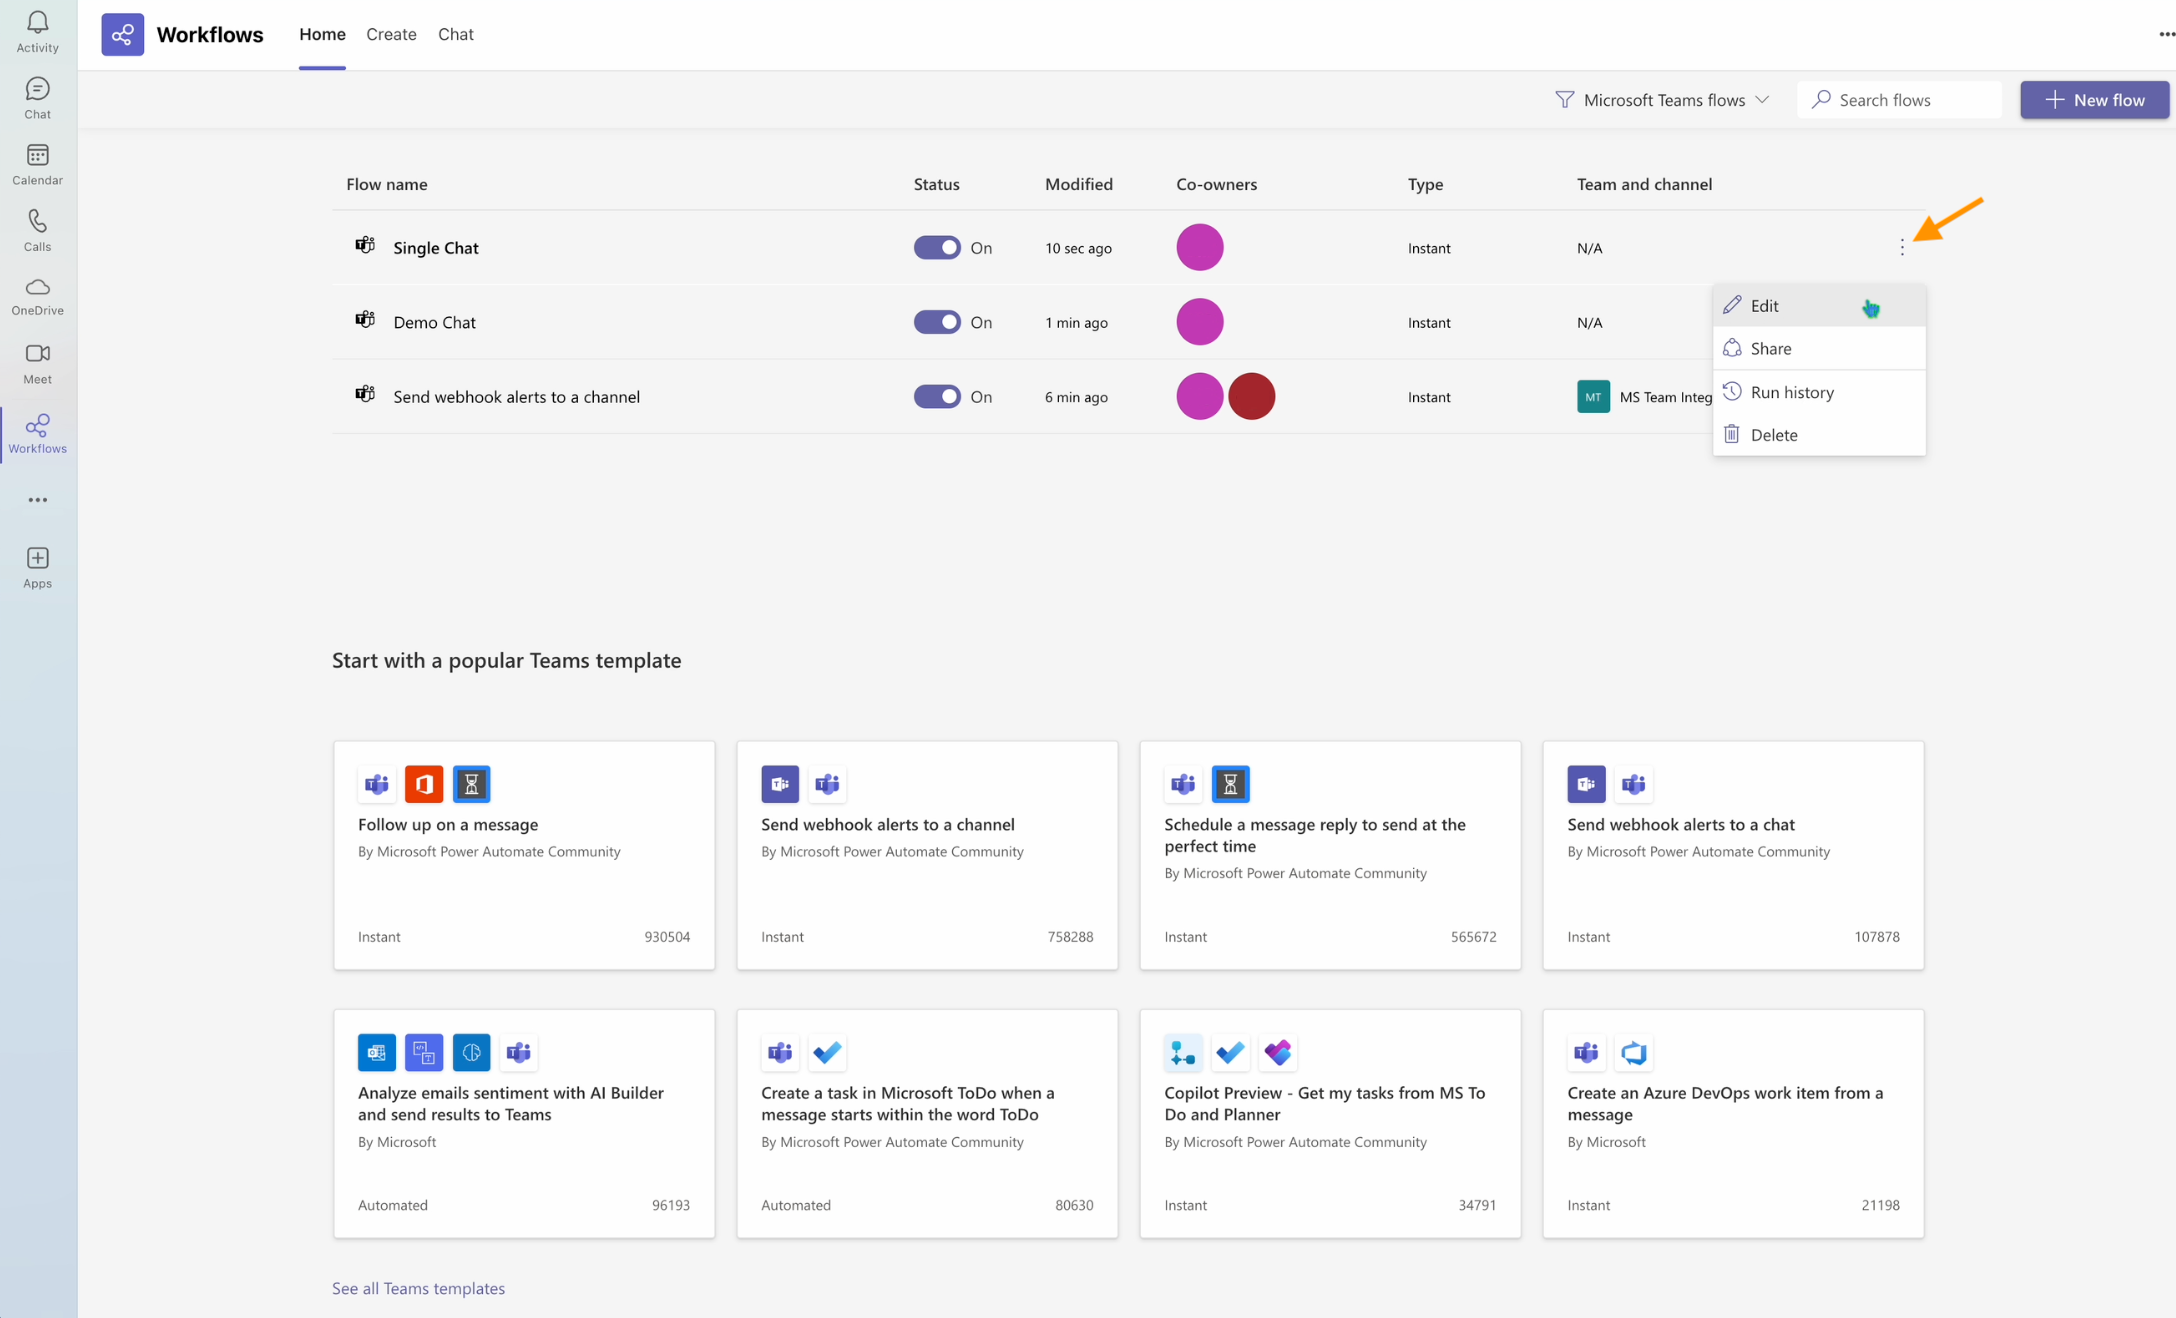The height and width of the screenshot is (1318, 2176).
Task: Turn off Send webhook alerts flow toggle
Action: tap(936, 397)
